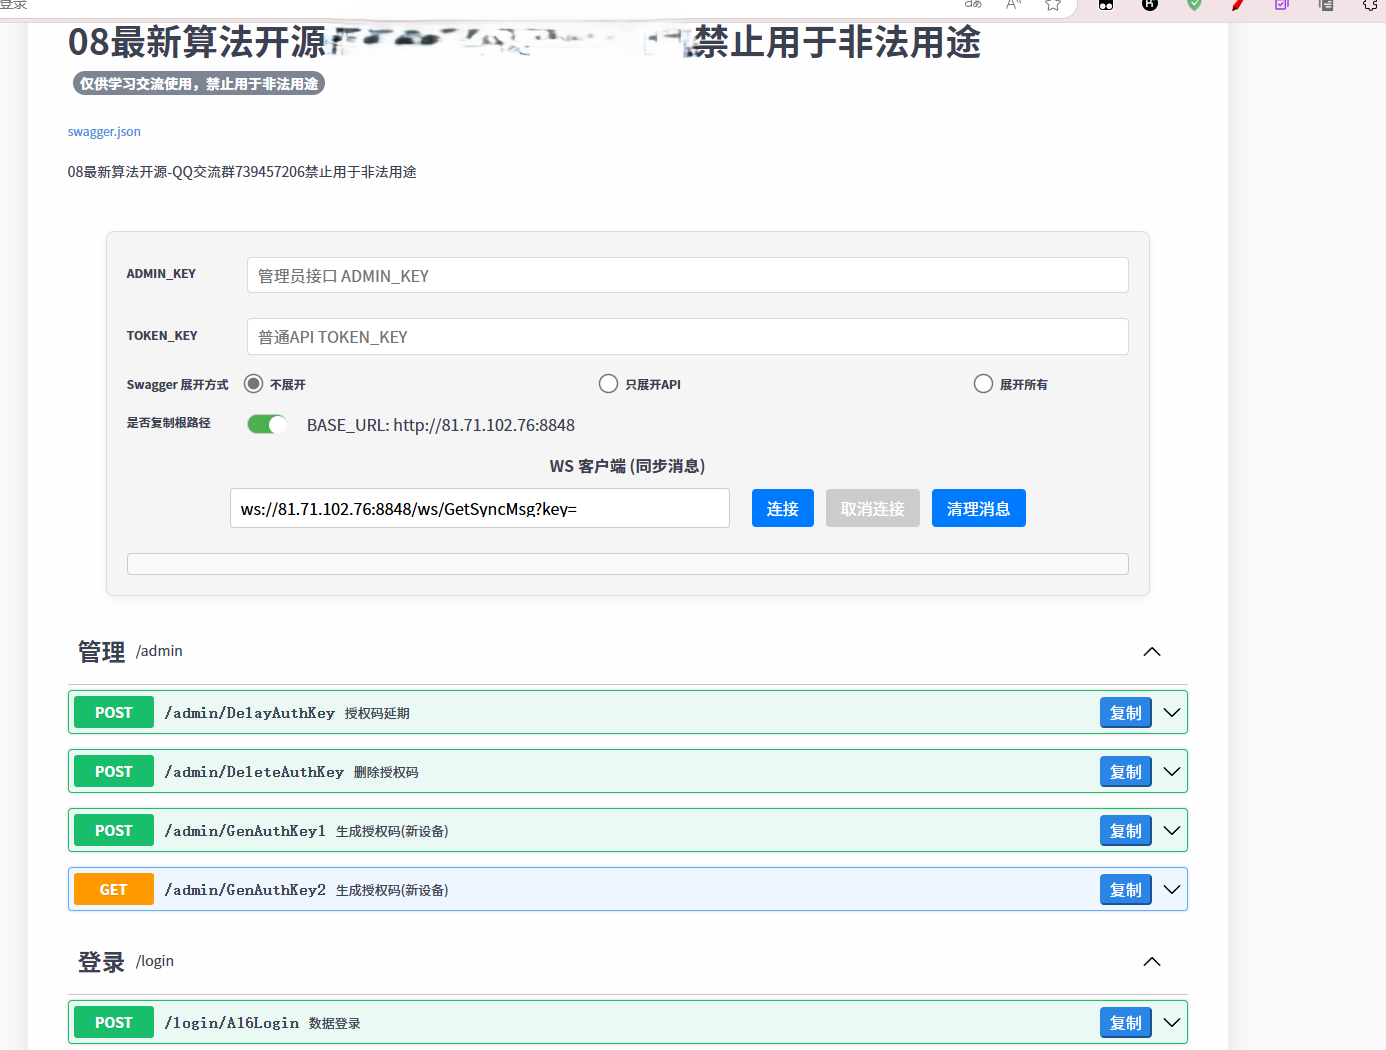Select the 不展开 radio option

pos(254,384)
